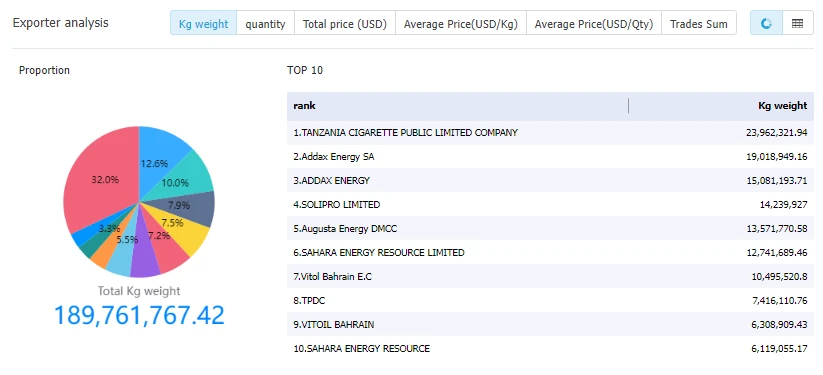The height and width of the screenshot is (375, 823).
Task: Click the value 10,495,520.8
Action: click(x=779, y=277)
